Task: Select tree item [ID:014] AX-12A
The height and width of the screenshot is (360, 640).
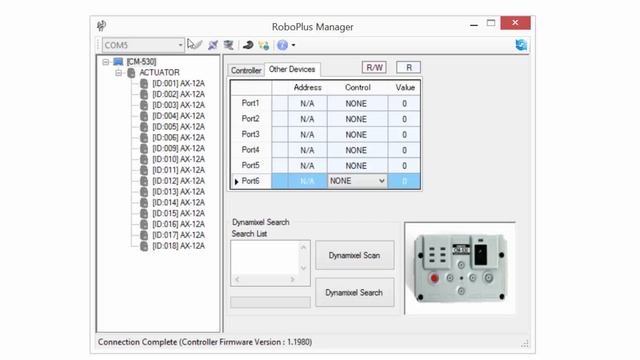Action: (x=178, y=202)
